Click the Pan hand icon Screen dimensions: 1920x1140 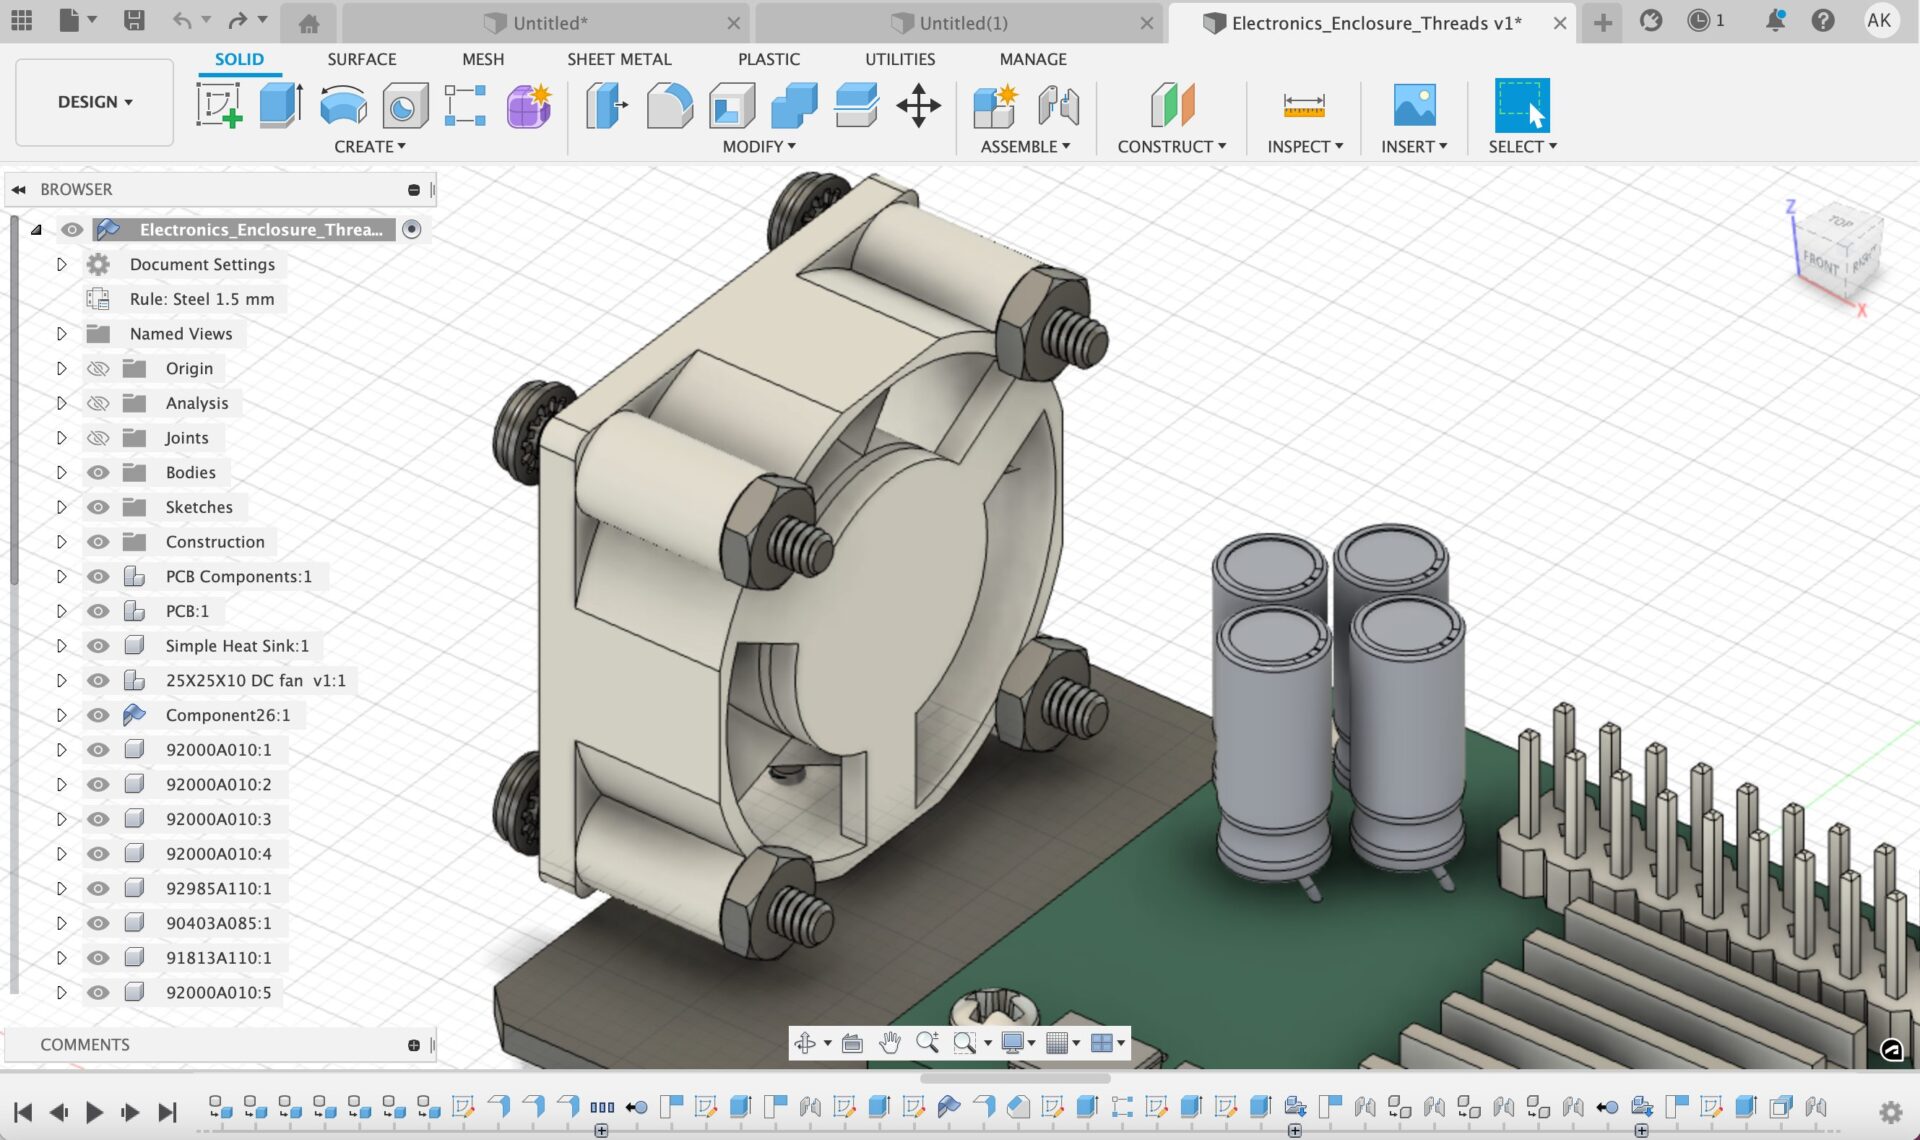pyautogui.click(x=889, y=1043)
